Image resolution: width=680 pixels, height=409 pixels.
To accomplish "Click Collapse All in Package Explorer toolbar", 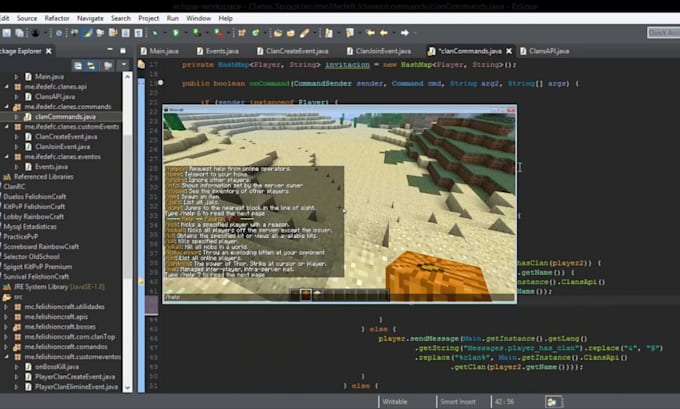I will click(78, 65).
